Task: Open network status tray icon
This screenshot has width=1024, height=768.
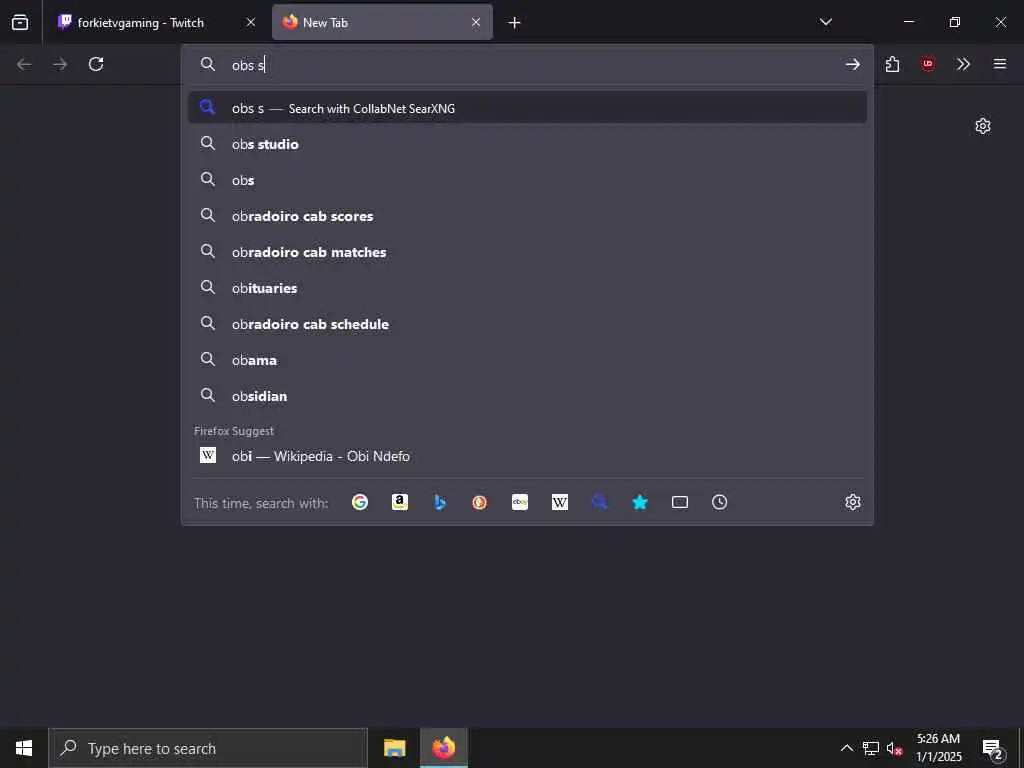Action: coord(871,748)
